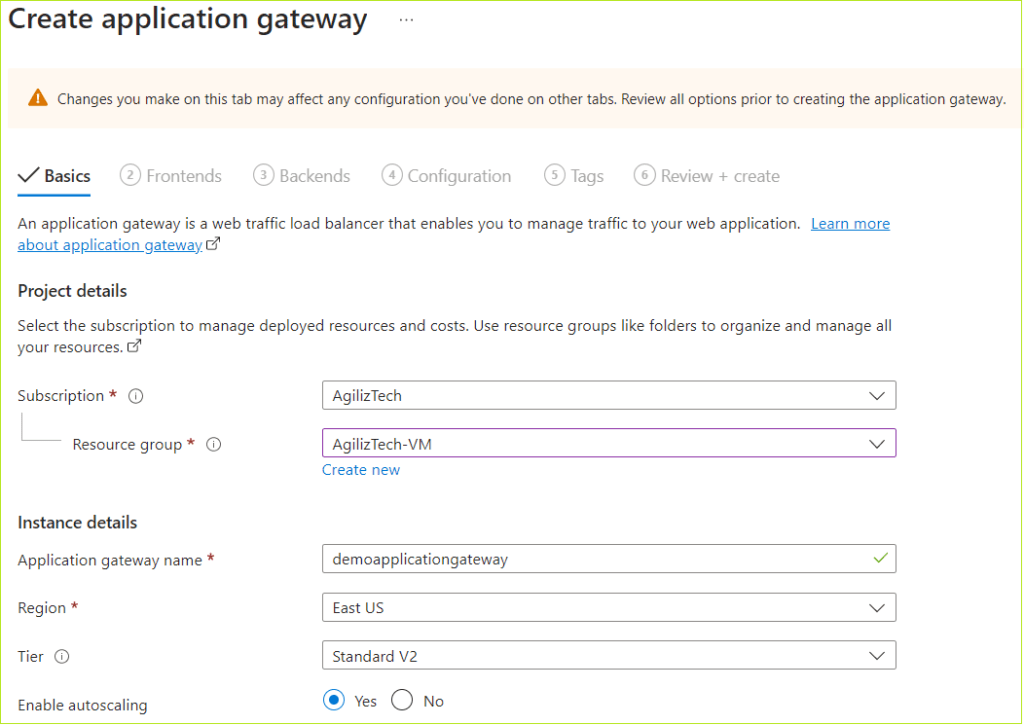Viewport: 1024px width, 725px height.
Task: Open the Subscription dropdown
Action: tap(878, 395)
